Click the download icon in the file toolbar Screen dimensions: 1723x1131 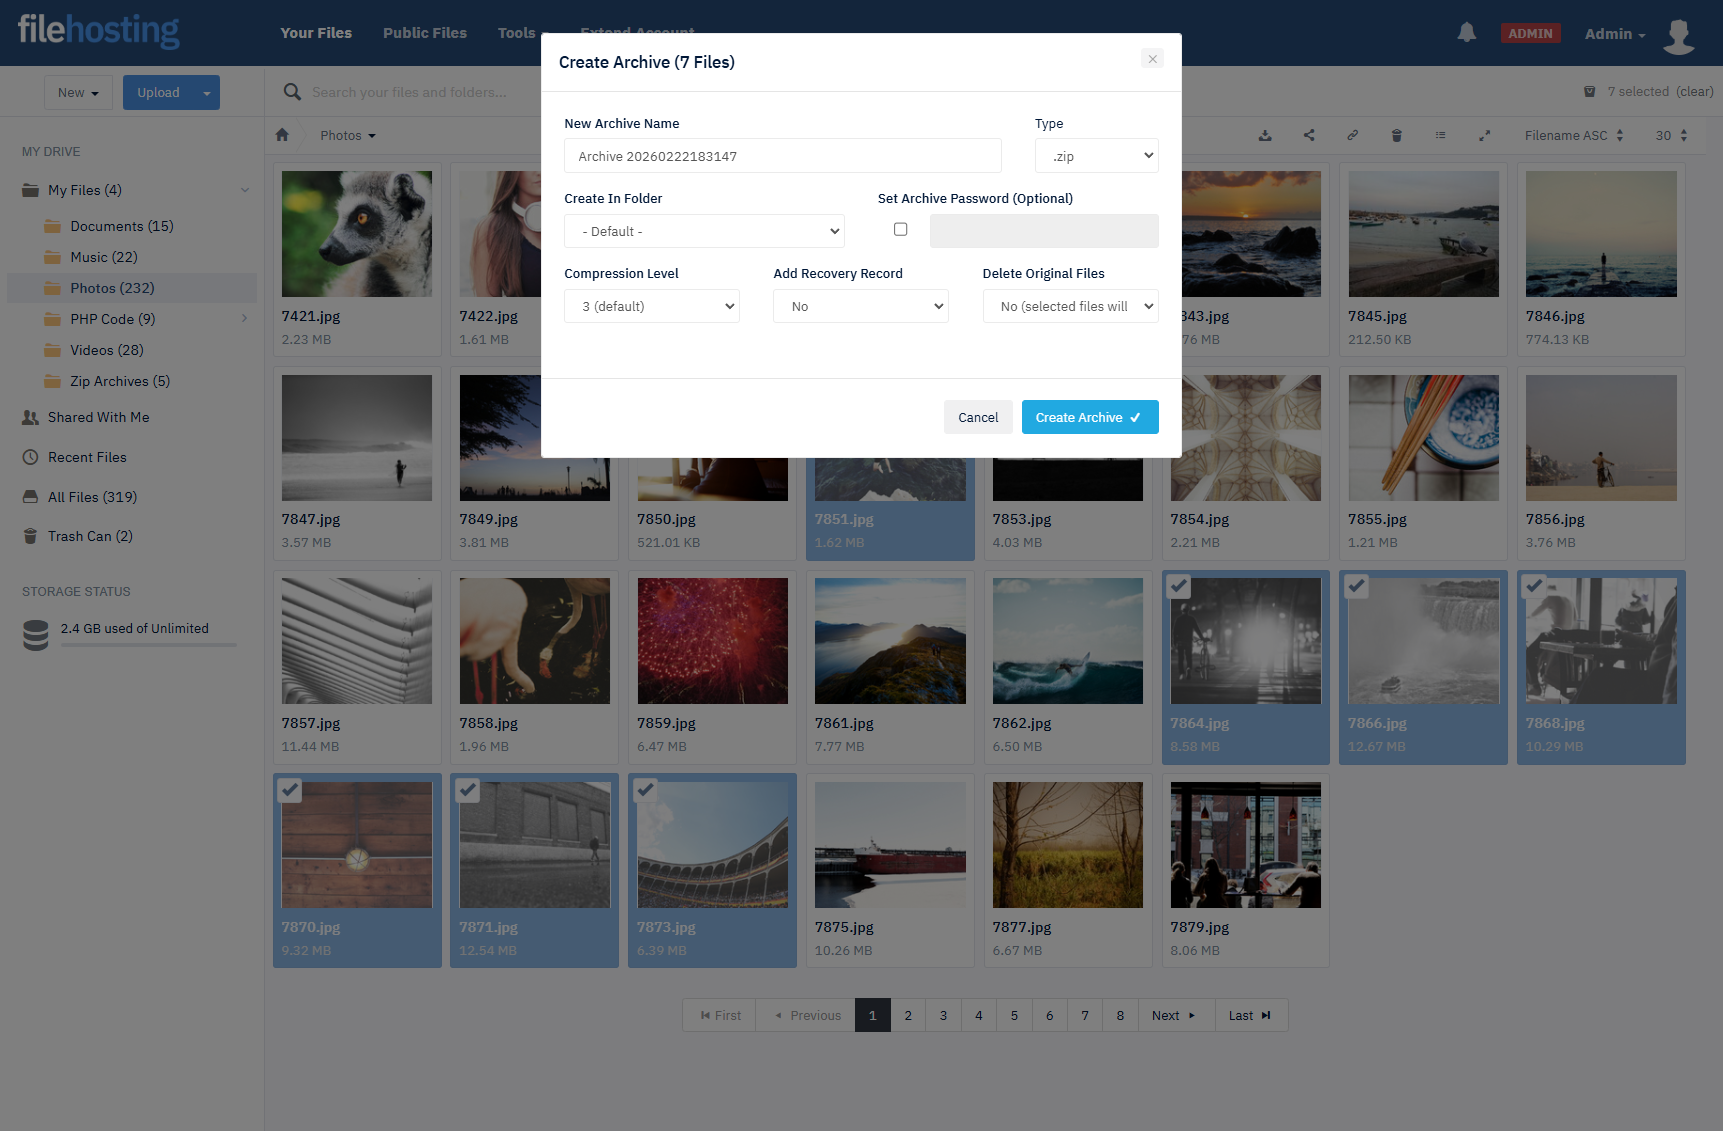point(1265,136)
